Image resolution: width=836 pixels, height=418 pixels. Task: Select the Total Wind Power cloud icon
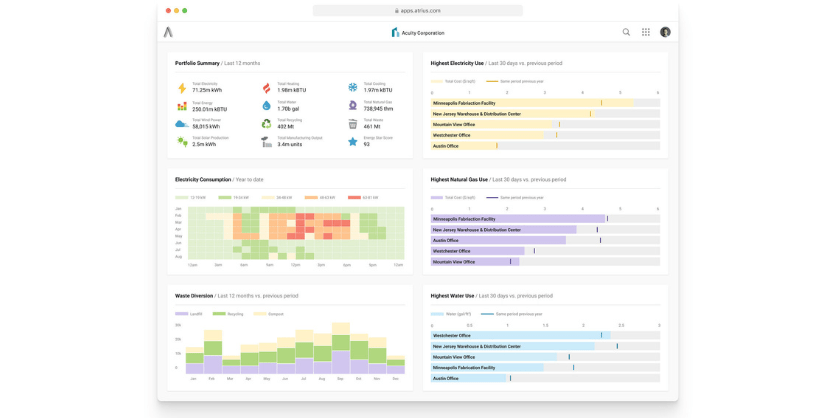(x=182, y=124)
